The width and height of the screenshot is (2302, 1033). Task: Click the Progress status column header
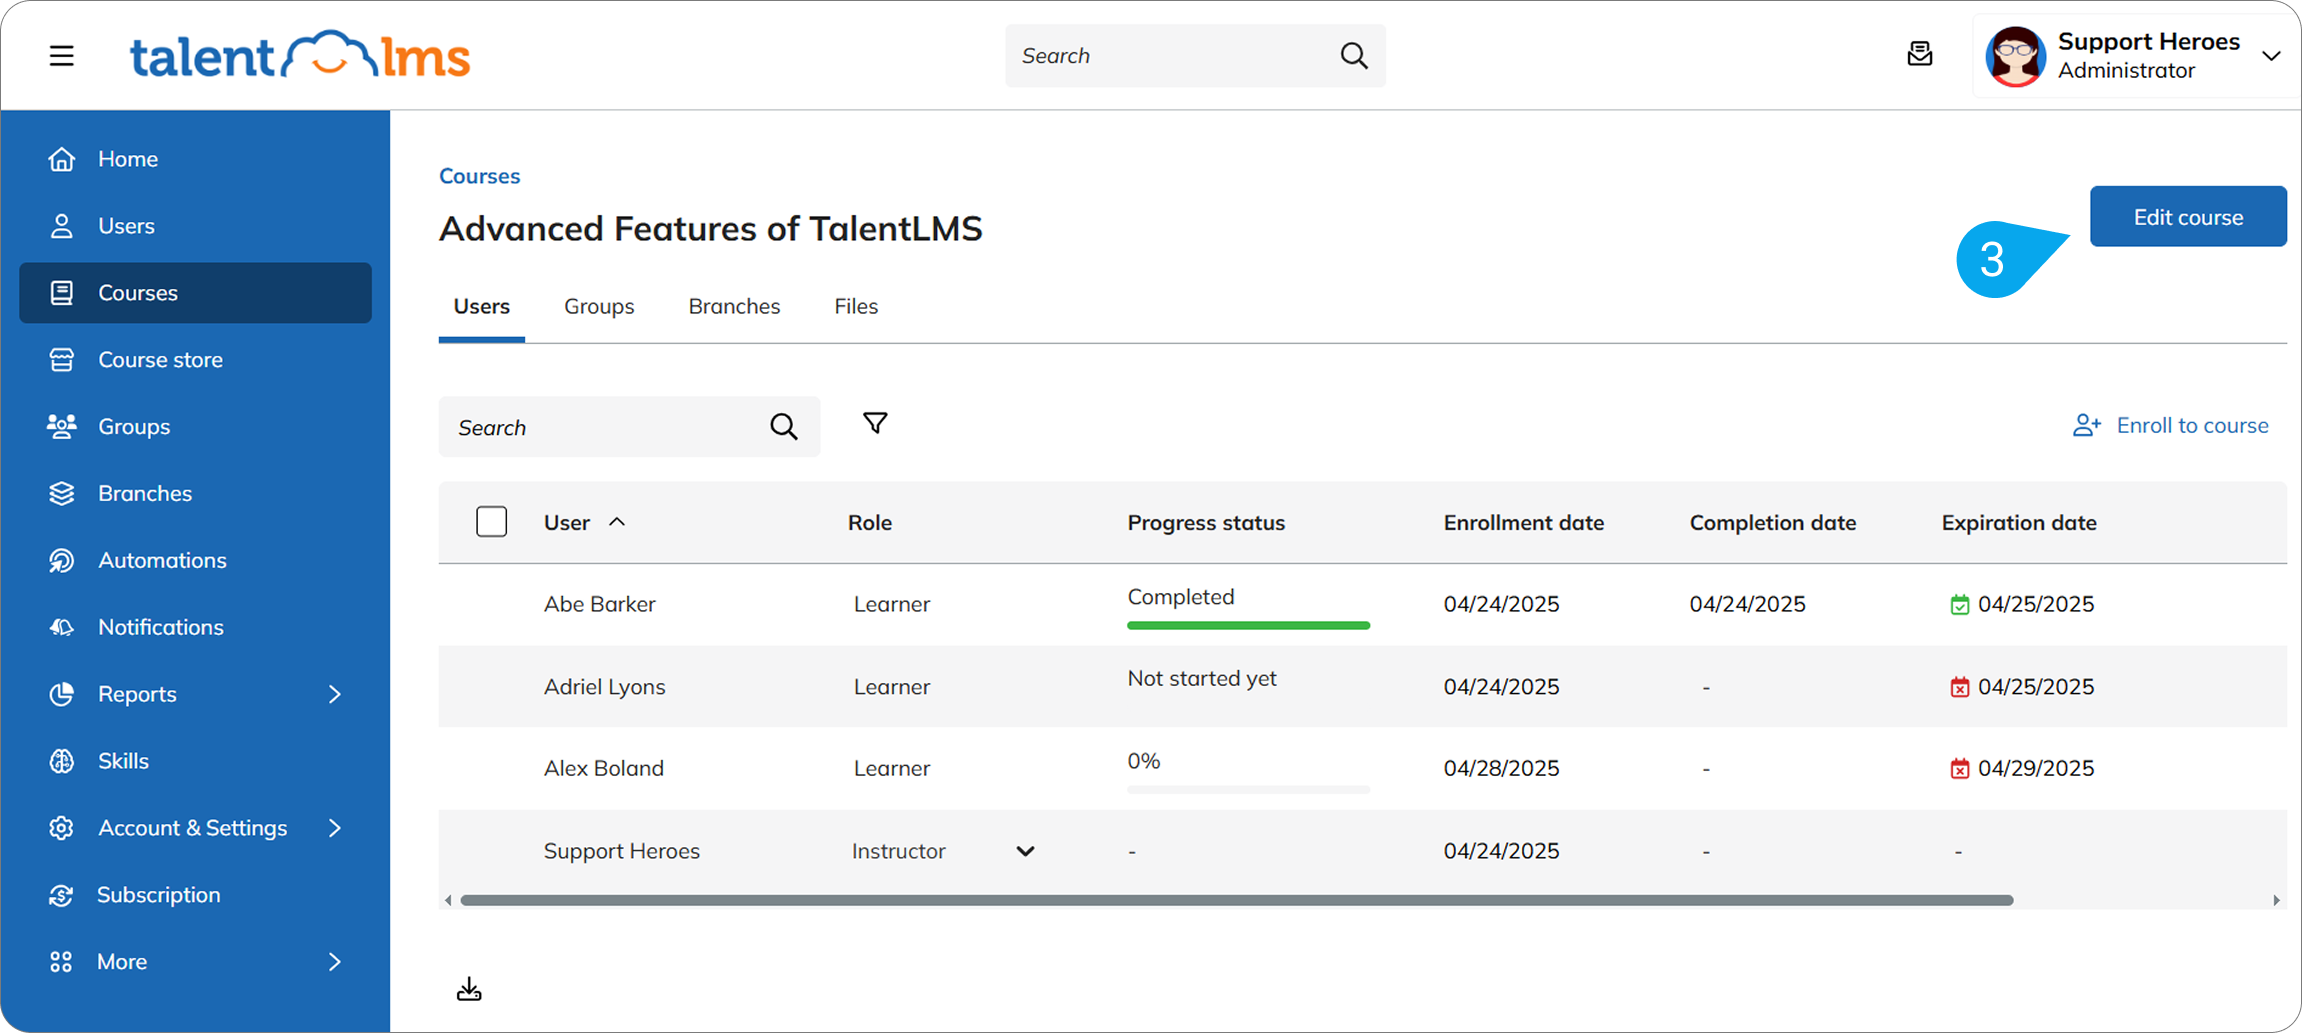point(1206,522)
